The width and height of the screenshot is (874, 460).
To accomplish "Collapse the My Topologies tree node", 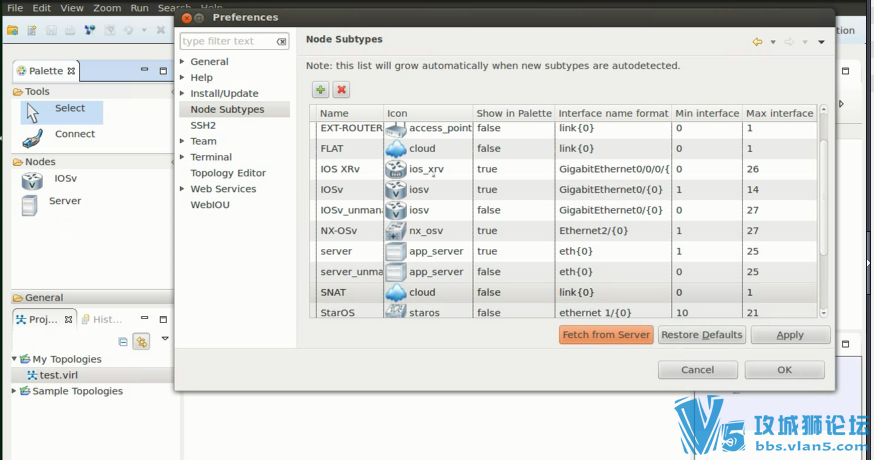I will click(14, 359).
